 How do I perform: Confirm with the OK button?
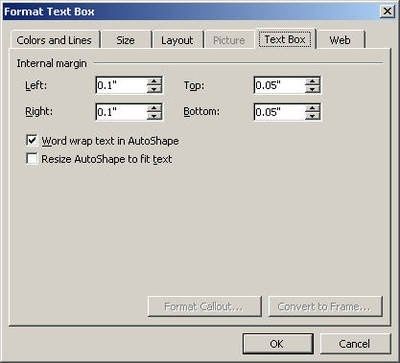point(278,344)
